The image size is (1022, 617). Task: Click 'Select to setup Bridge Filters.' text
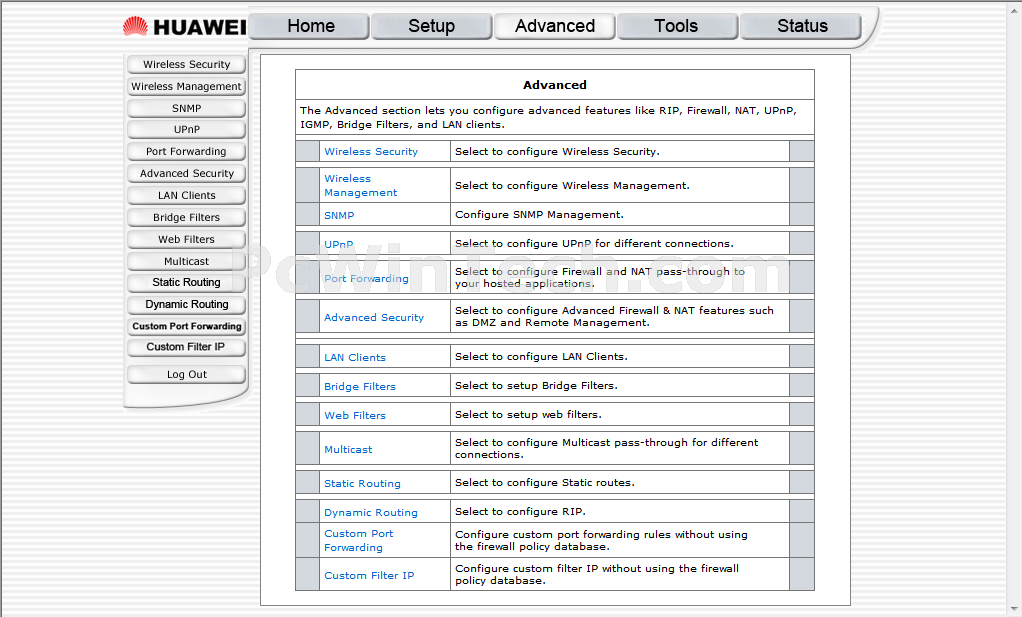tap(536, 386)
